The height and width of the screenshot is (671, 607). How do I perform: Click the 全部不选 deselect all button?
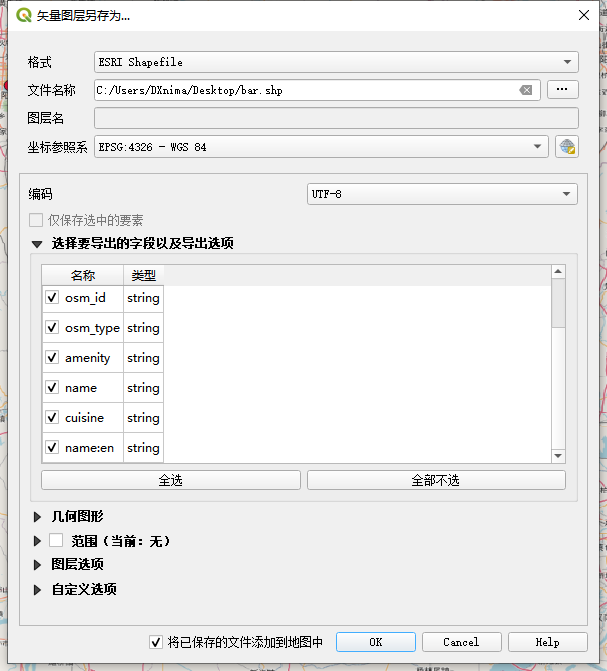[436, 480]
